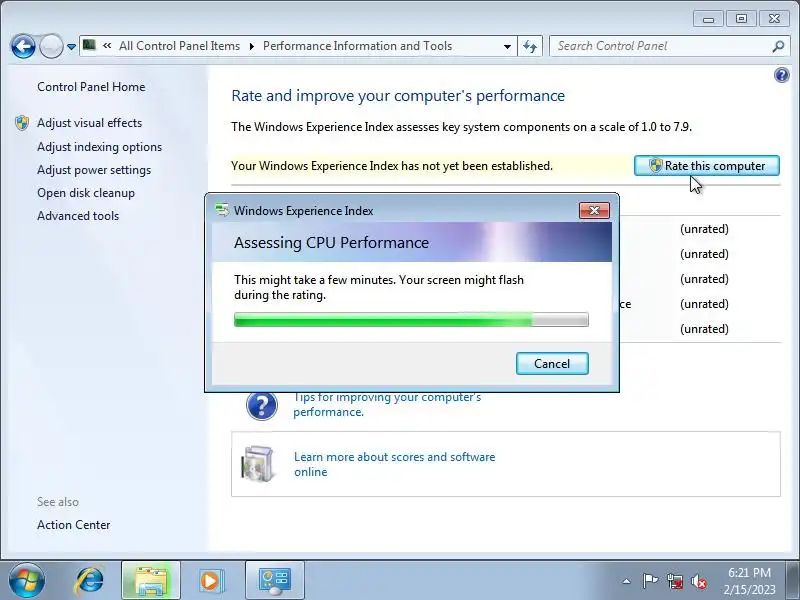Close the Windows Experience Index dialog
Image resolution: width=800 pixels, height=600 pixels.
pyautogui.click(x=594, y=210)
